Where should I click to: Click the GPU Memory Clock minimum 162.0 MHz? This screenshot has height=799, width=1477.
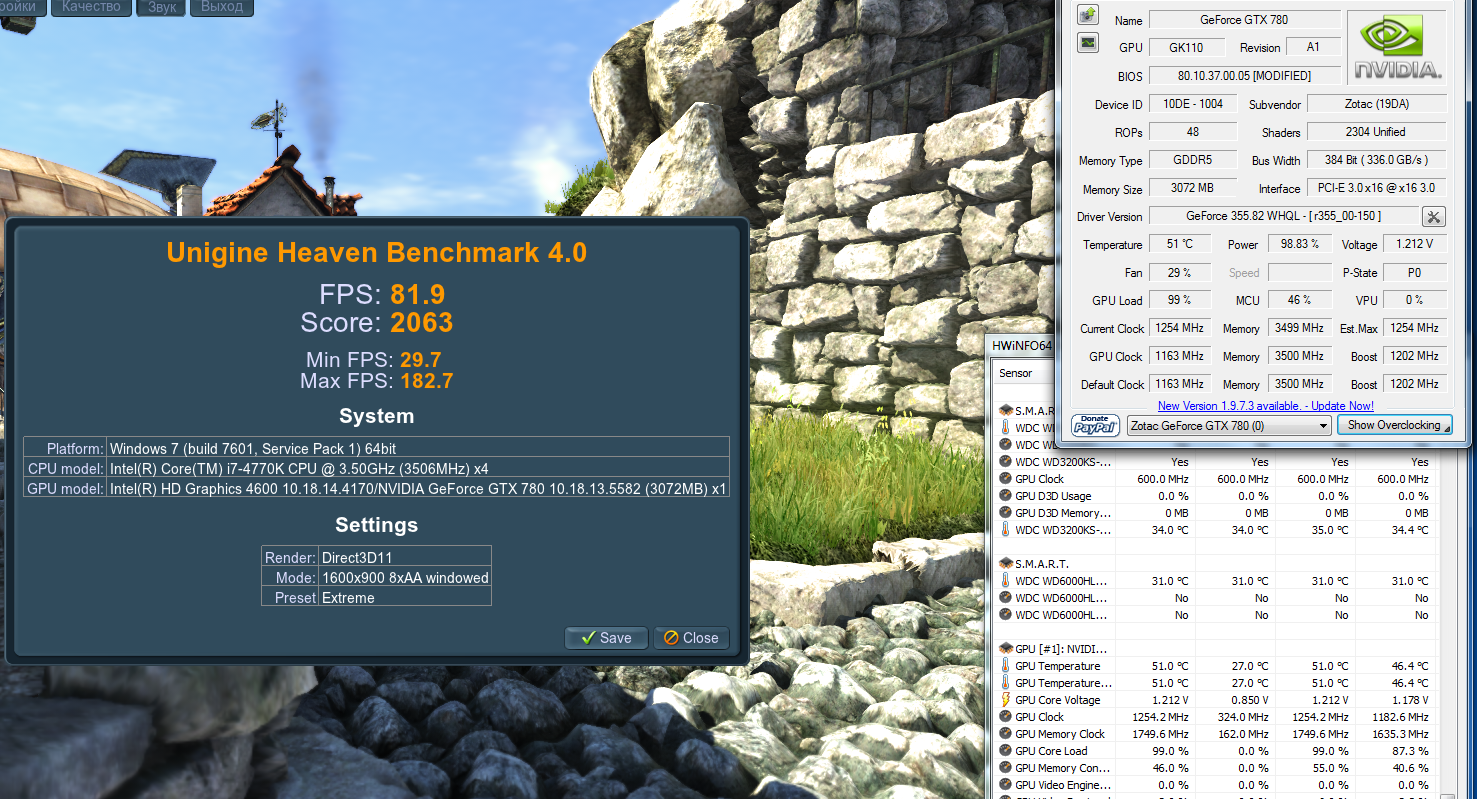coord(1244,734)
